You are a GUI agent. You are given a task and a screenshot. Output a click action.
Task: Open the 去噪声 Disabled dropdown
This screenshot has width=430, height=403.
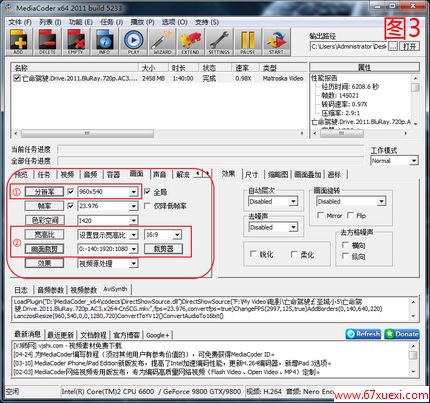(293, 227)
